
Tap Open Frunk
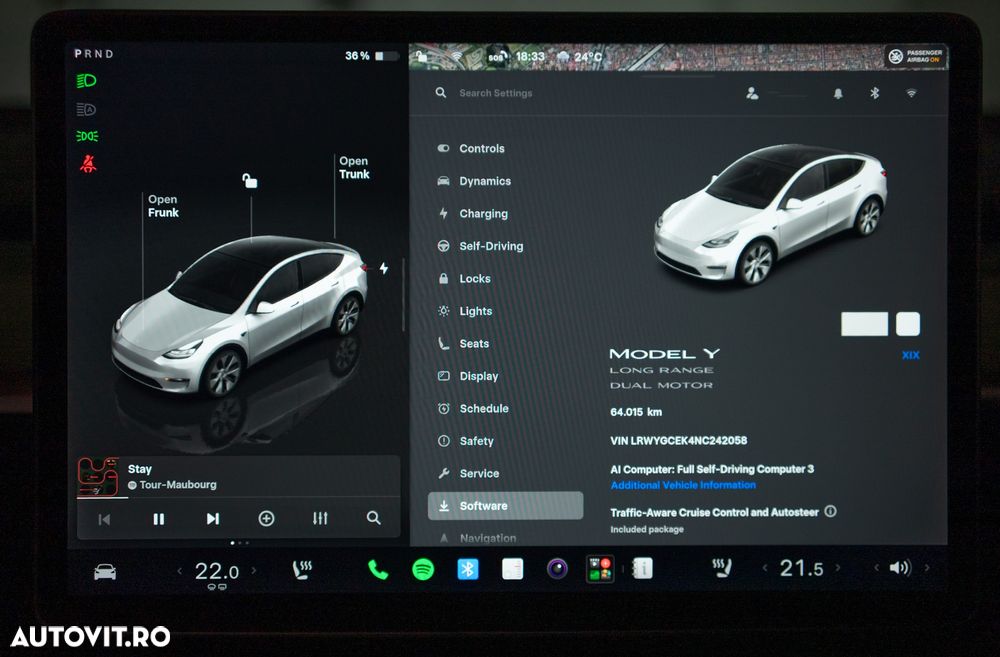163,206
